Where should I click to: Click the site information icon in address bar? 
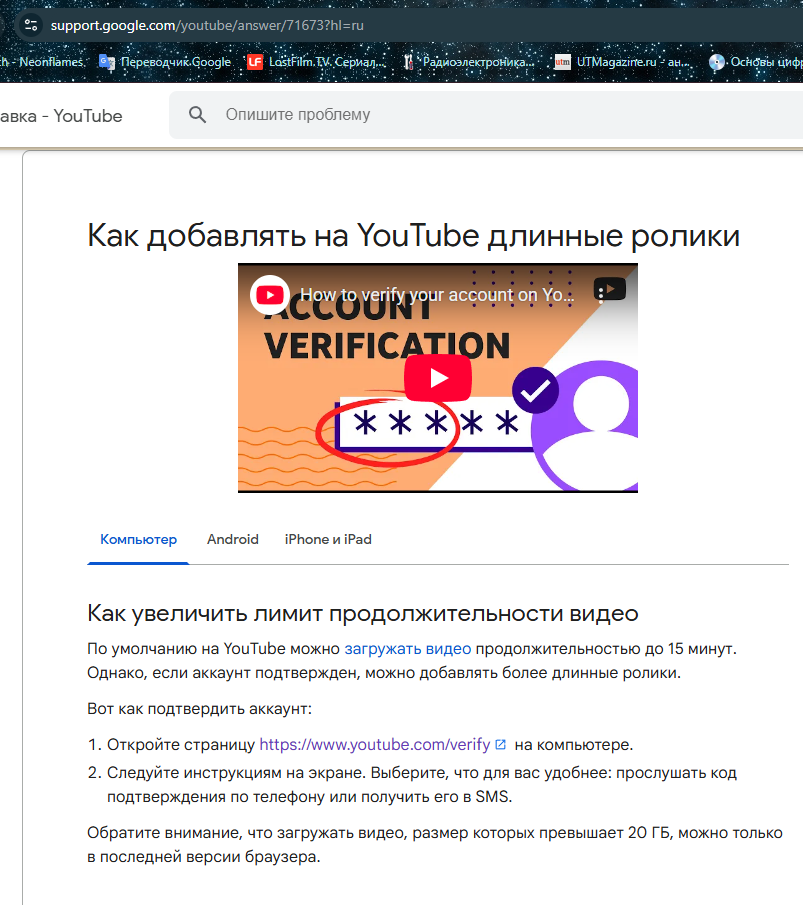(31, 25)
